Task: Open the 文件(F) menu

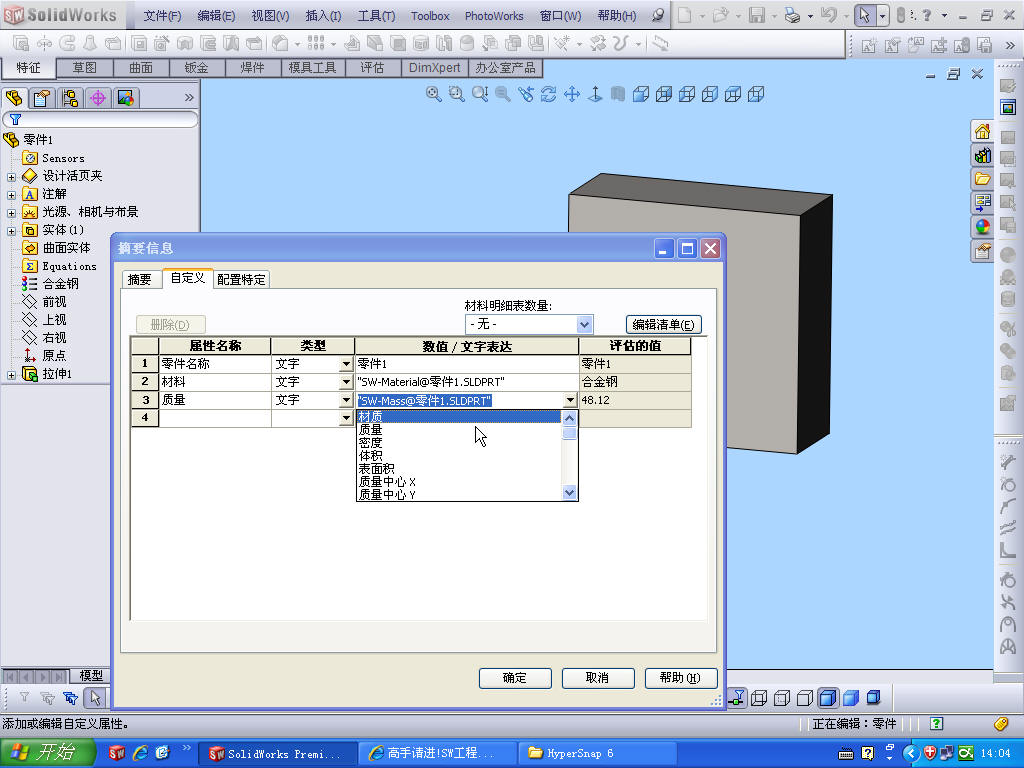Action: (x=162, y=16)
